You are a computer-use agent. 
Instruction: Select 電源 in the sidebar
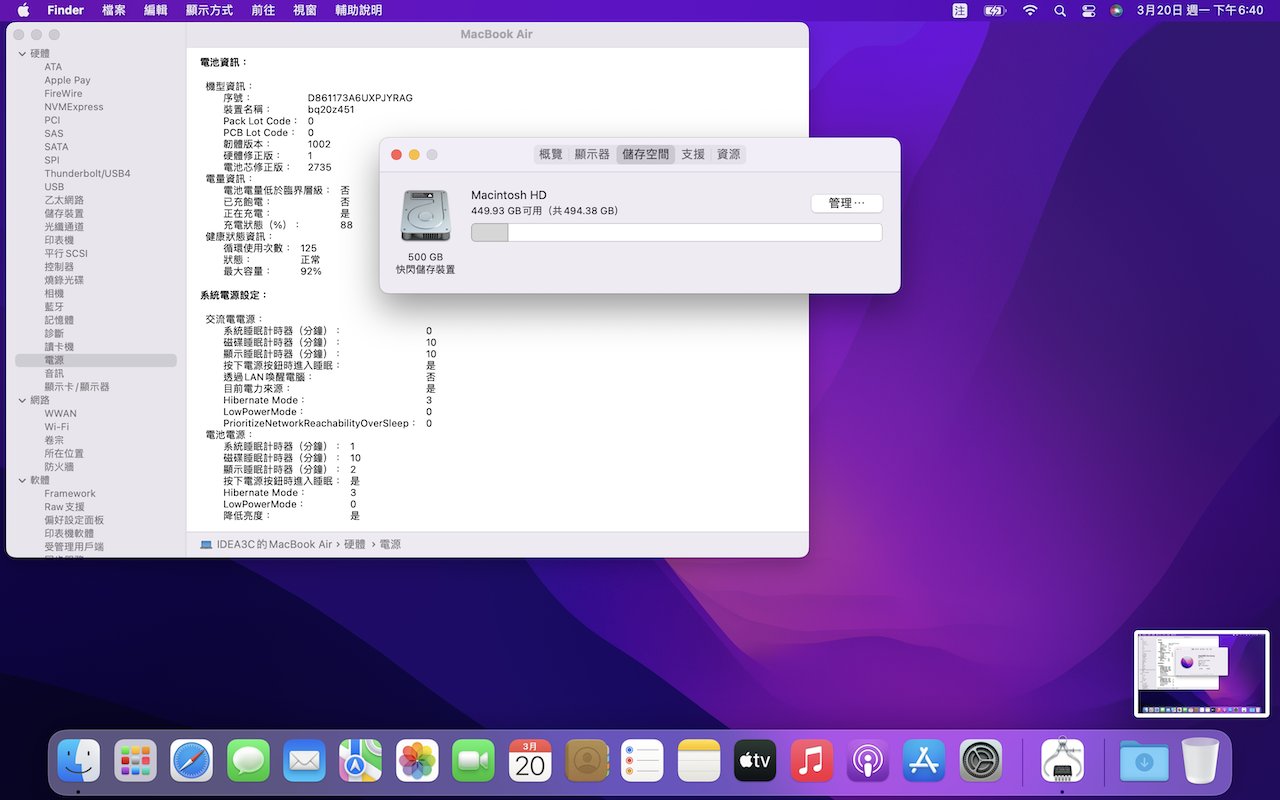tap(96, 360)
